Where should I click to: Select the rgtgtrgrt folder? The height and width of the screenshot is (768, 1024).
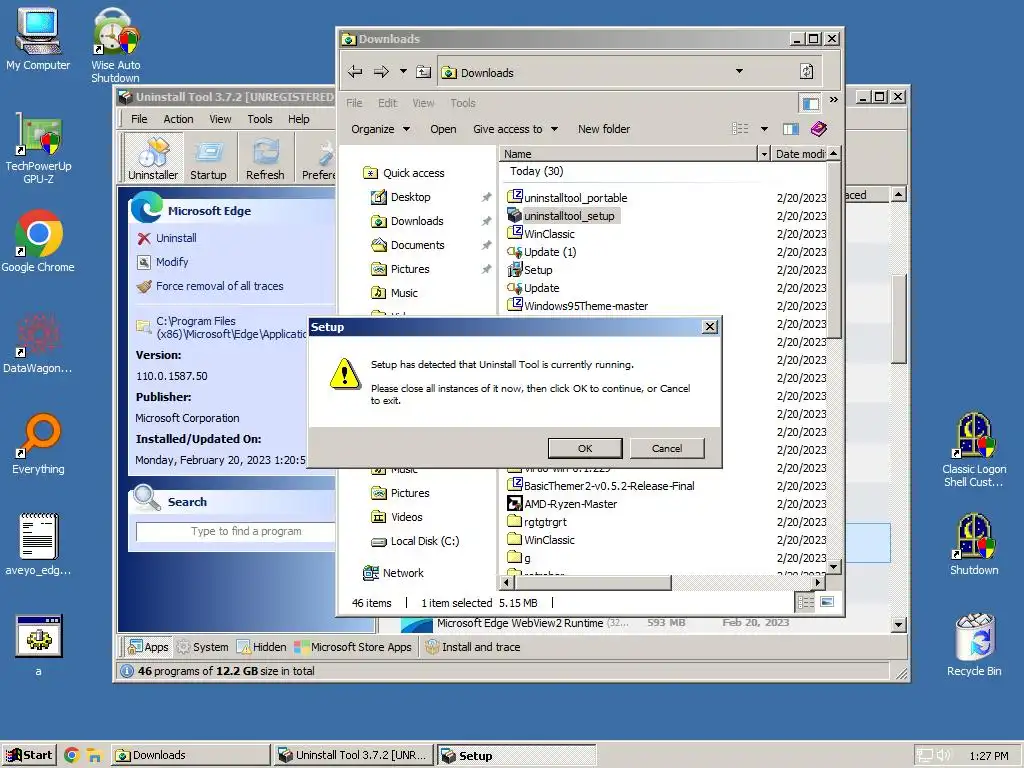click(x=537, y=522)
